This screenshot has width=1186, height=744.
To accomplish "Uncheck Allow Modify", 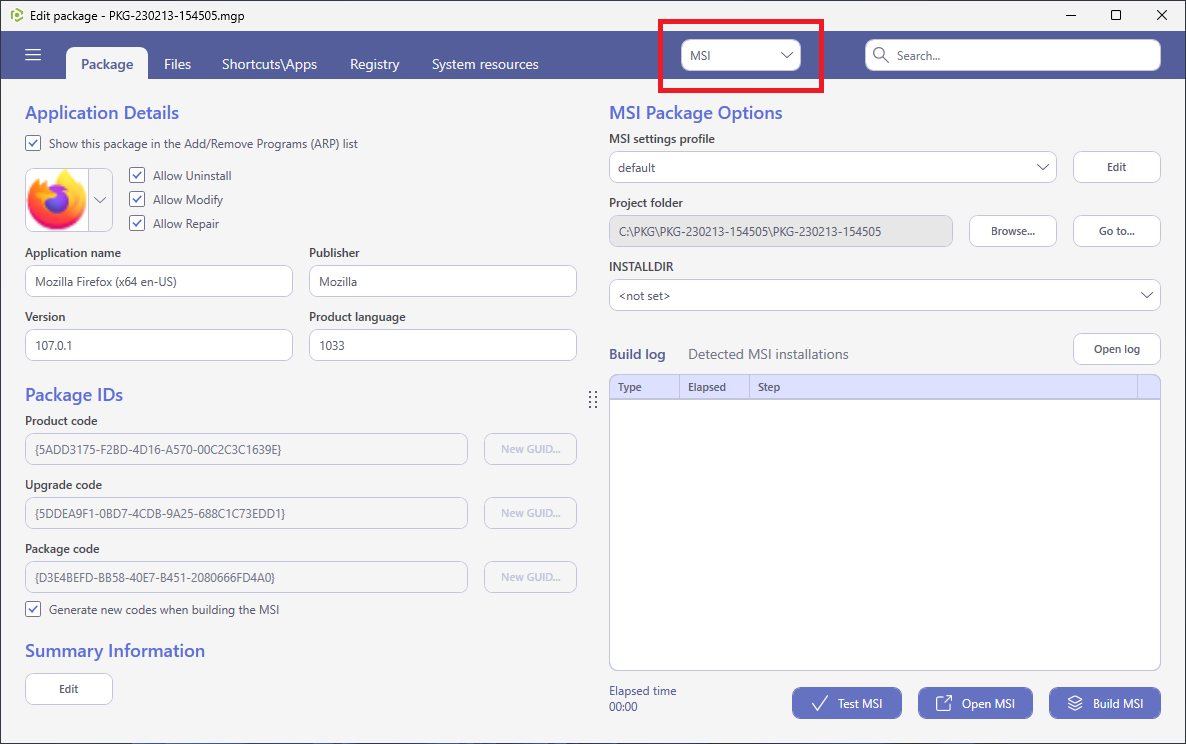I will tap(137, 200).
